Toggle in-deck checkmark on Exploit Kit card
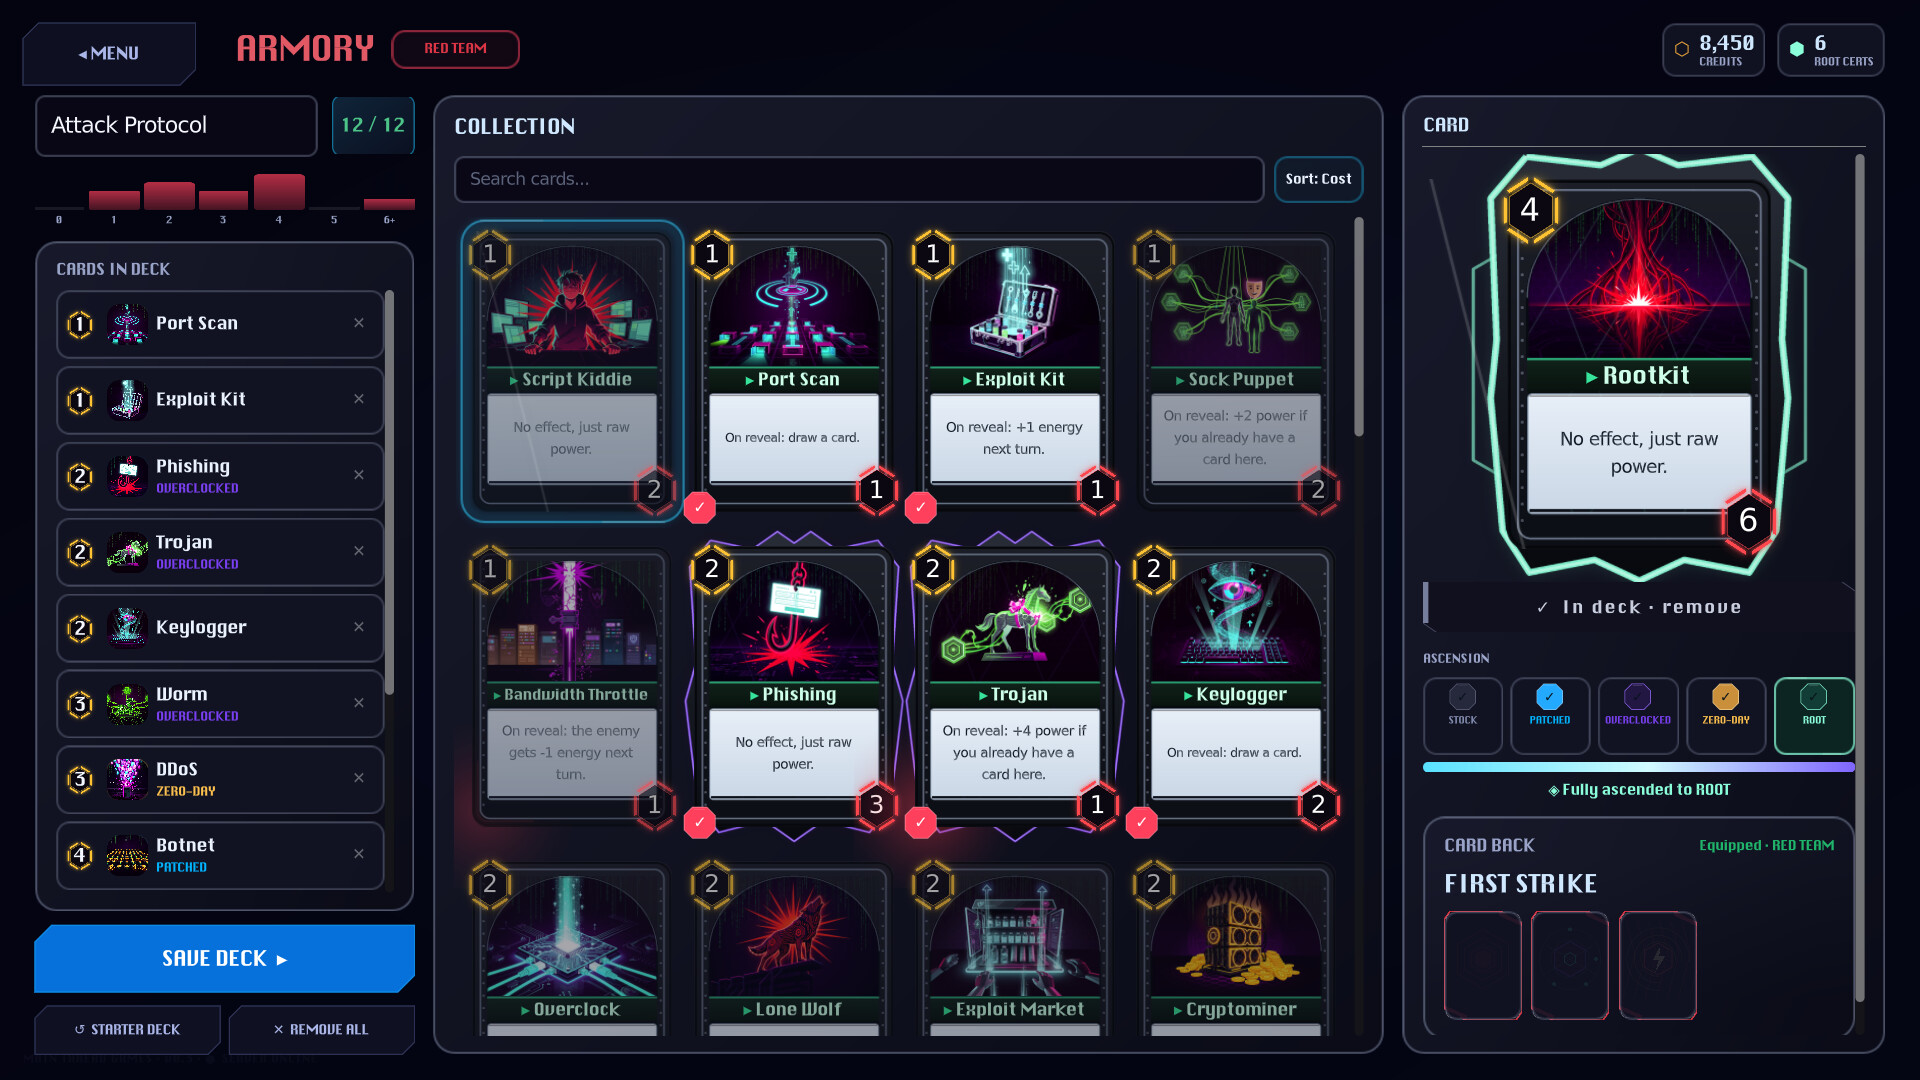 tap(920, 508)
